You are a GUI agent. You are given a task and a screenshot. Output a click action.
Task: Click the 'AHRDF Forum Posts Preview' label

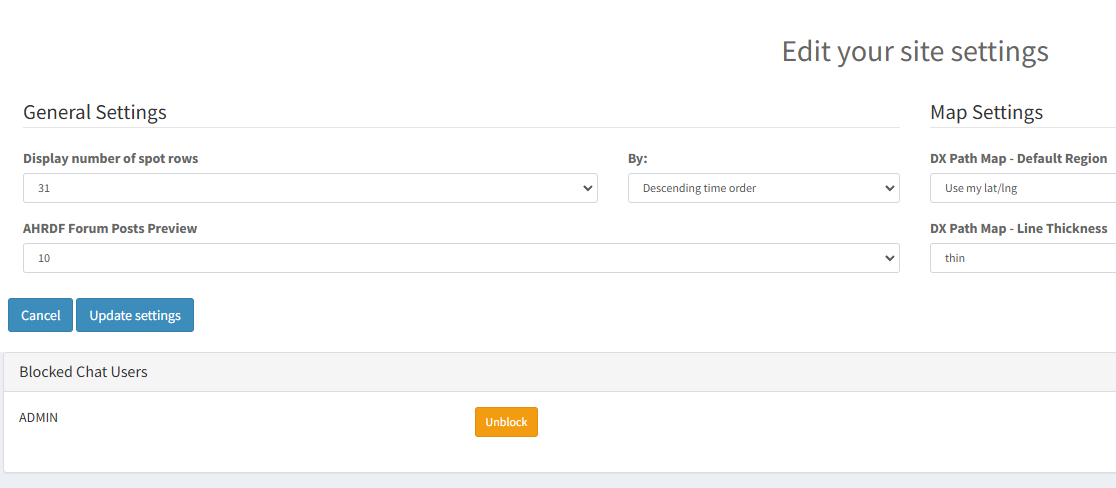click(110, 228)
